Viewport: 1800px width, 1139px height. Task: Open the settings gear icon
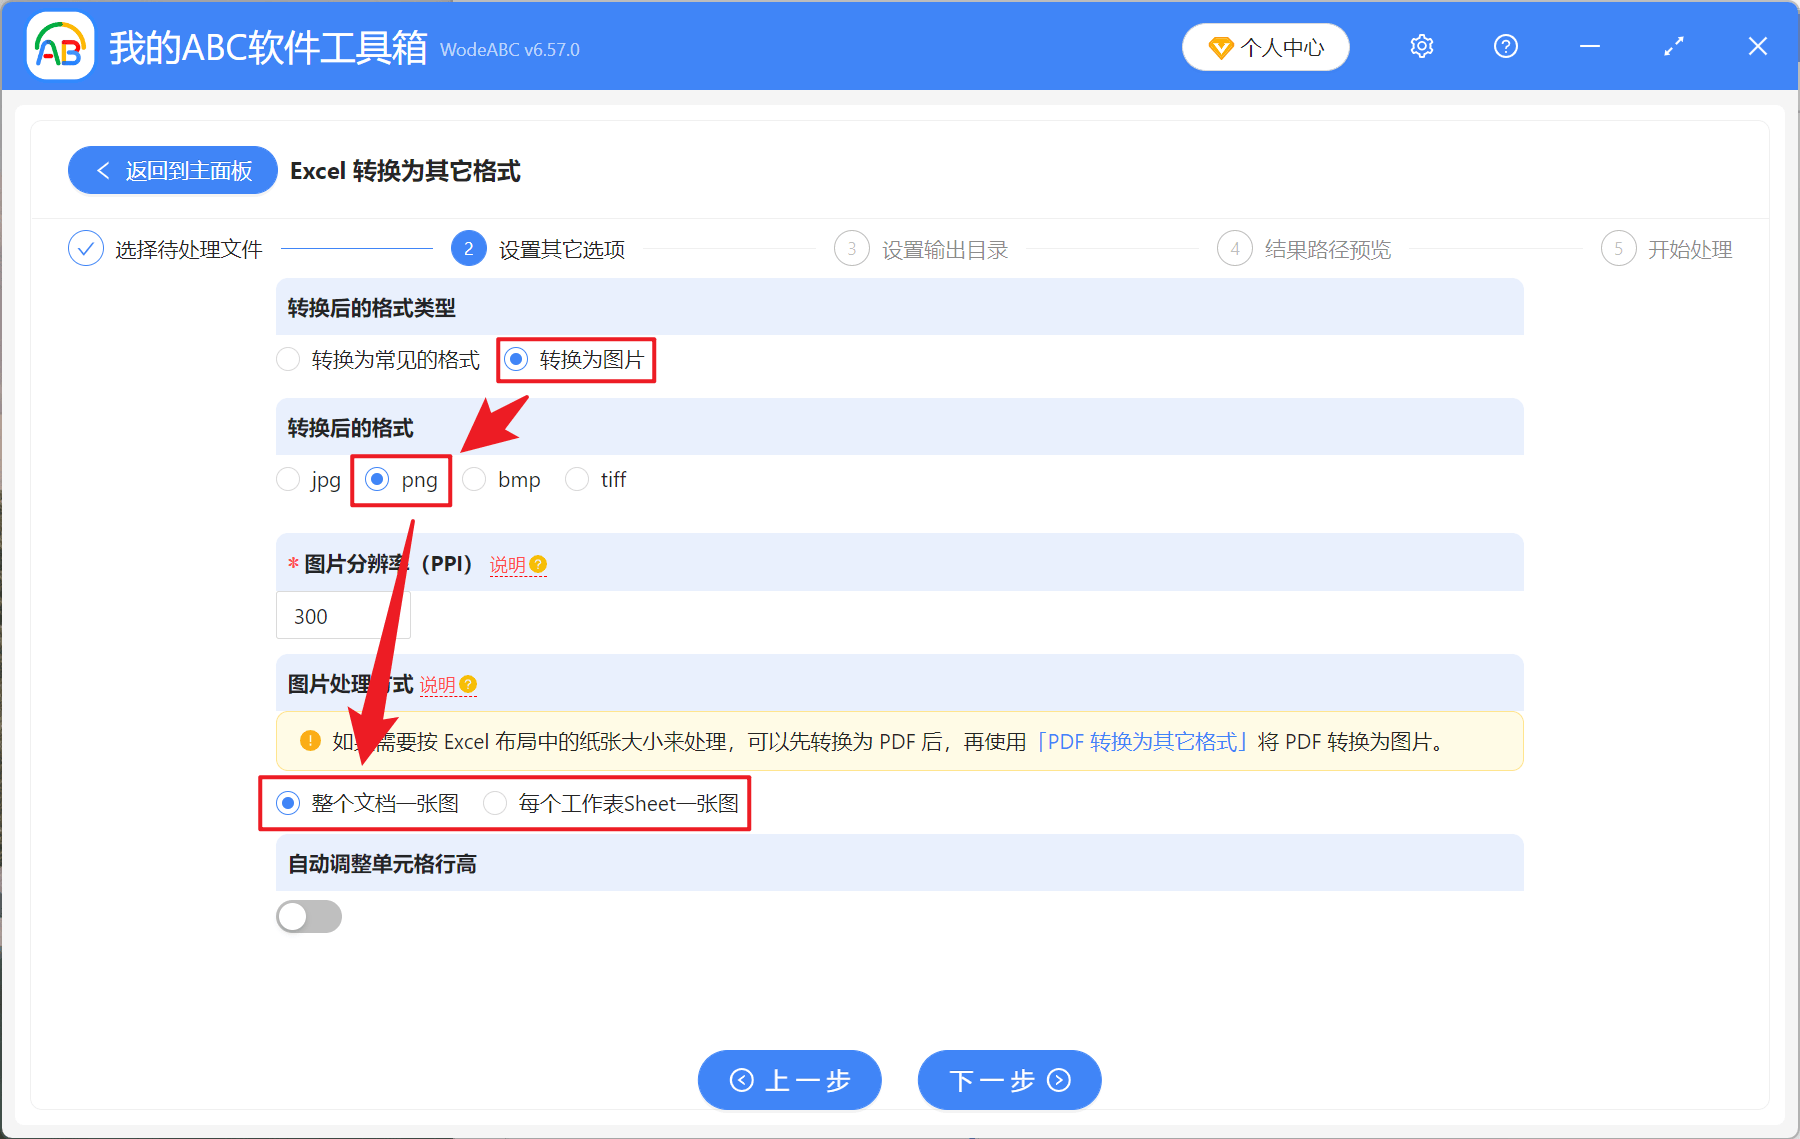coord(1422,46)
